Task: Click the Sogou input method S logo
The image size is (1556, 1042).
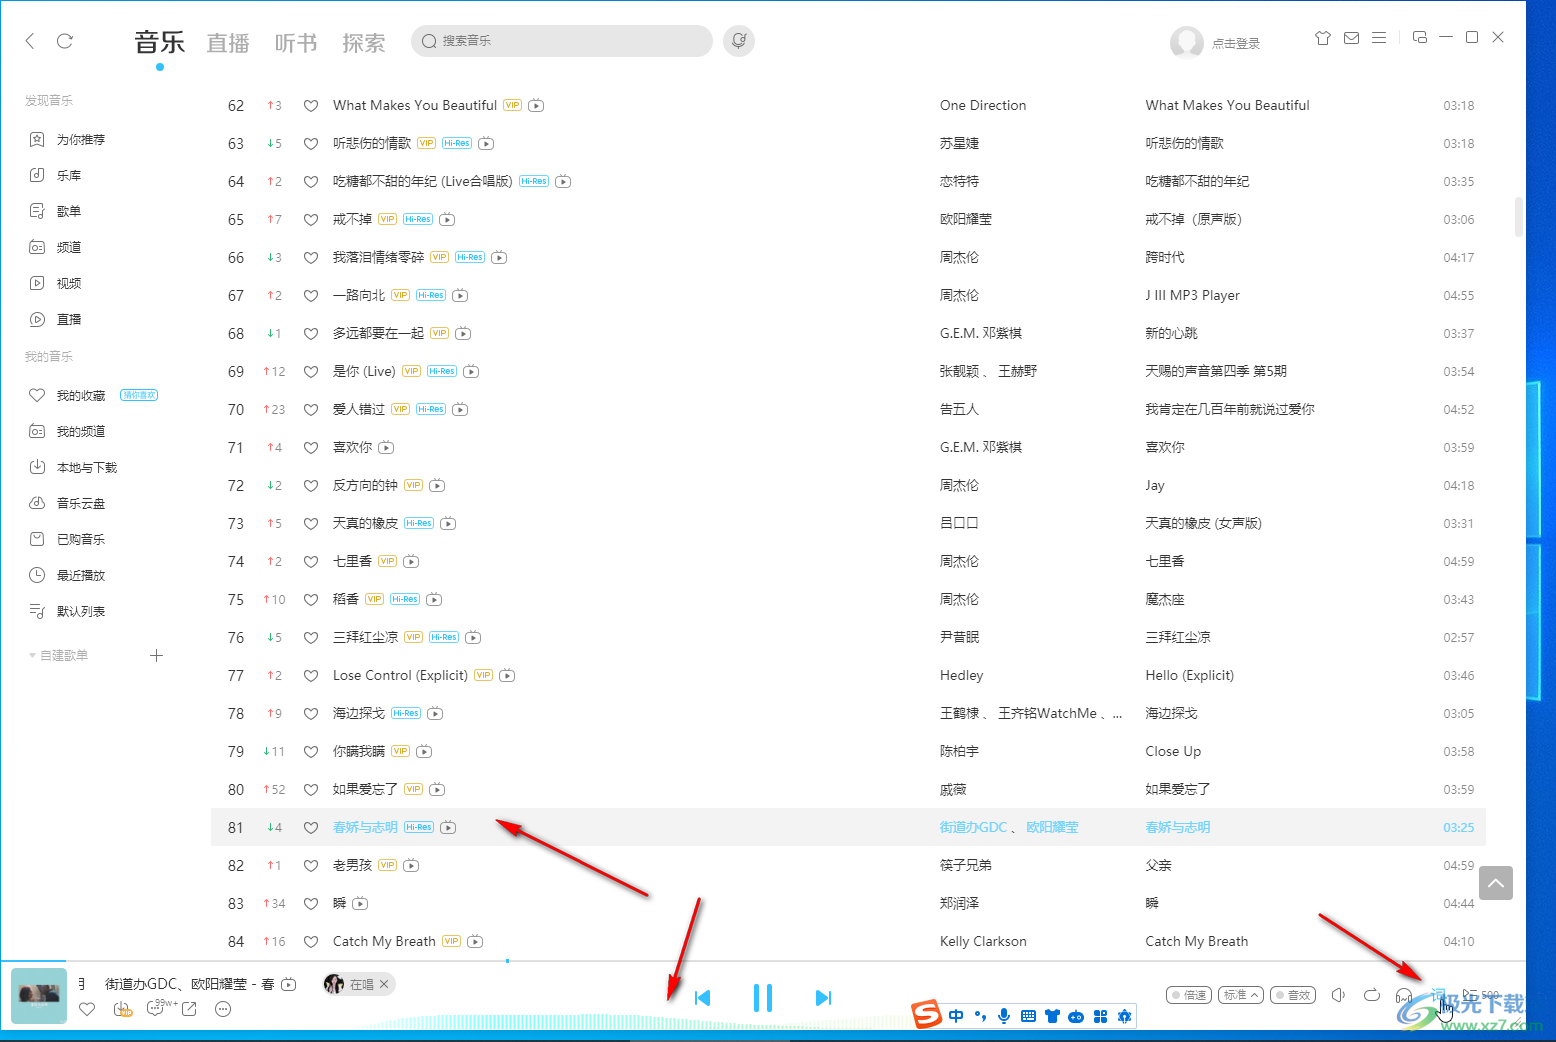Action: (x=927, y=1014)
